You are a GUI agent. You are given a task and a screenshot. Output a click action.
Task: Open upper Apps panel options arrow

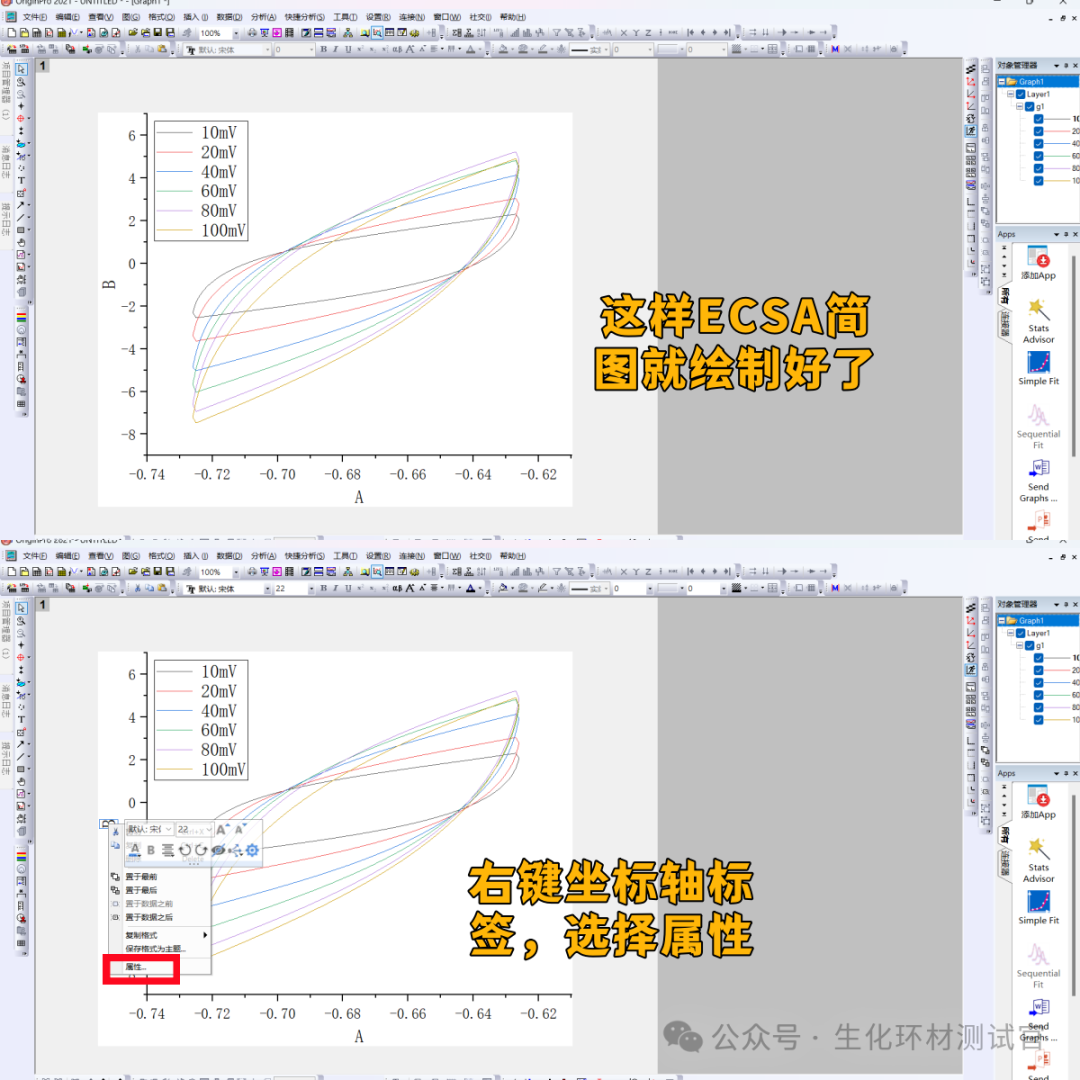point(1056,234)
